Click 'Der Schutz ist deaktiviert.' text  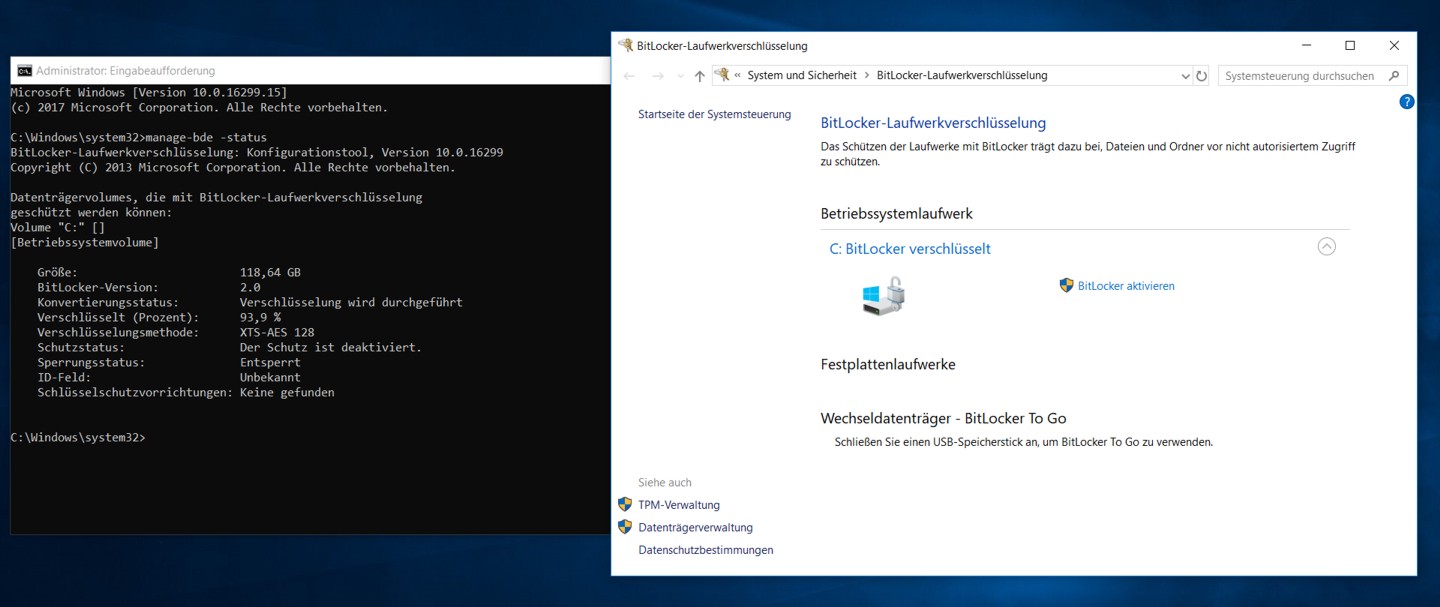[331, 347]
